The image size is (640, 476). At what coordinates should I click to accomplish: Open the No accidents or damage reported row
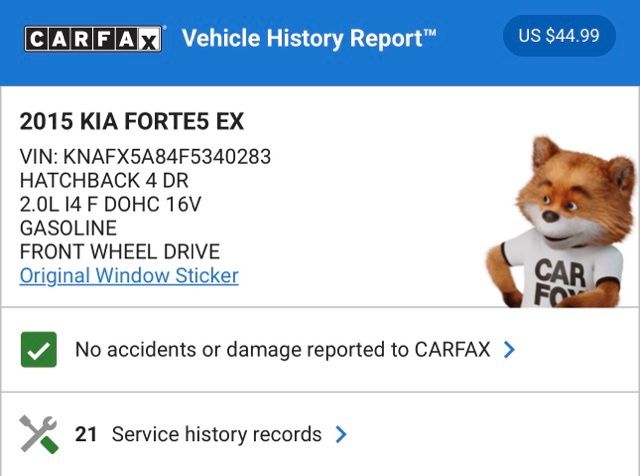[282, 350]
